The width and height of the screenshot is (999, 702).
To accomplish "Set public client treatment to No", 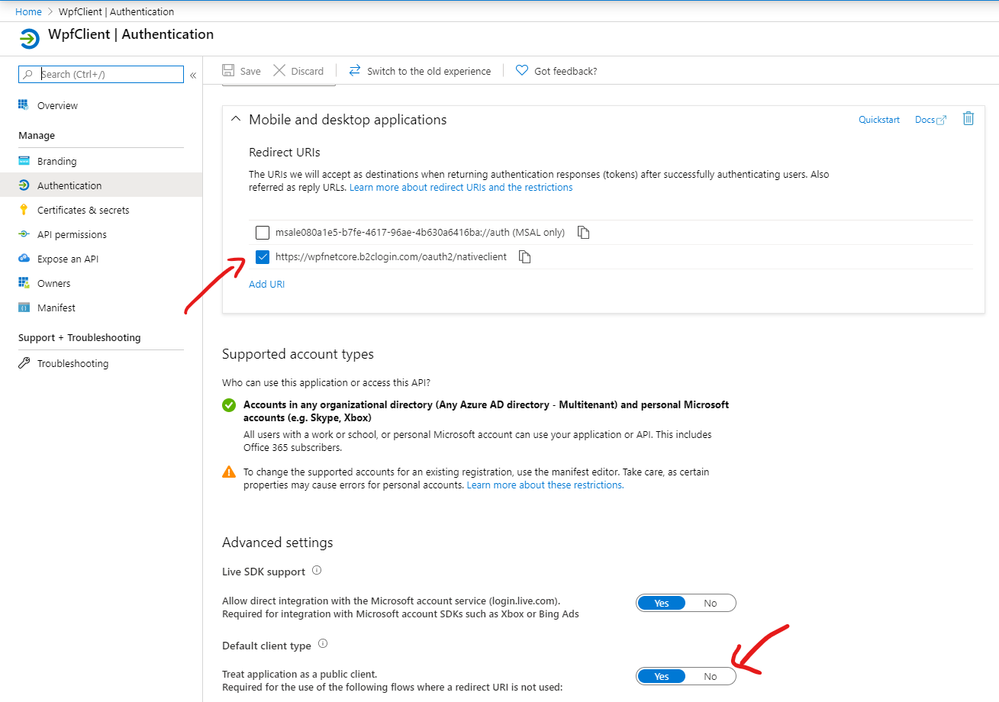I will (x=710, y=677).
